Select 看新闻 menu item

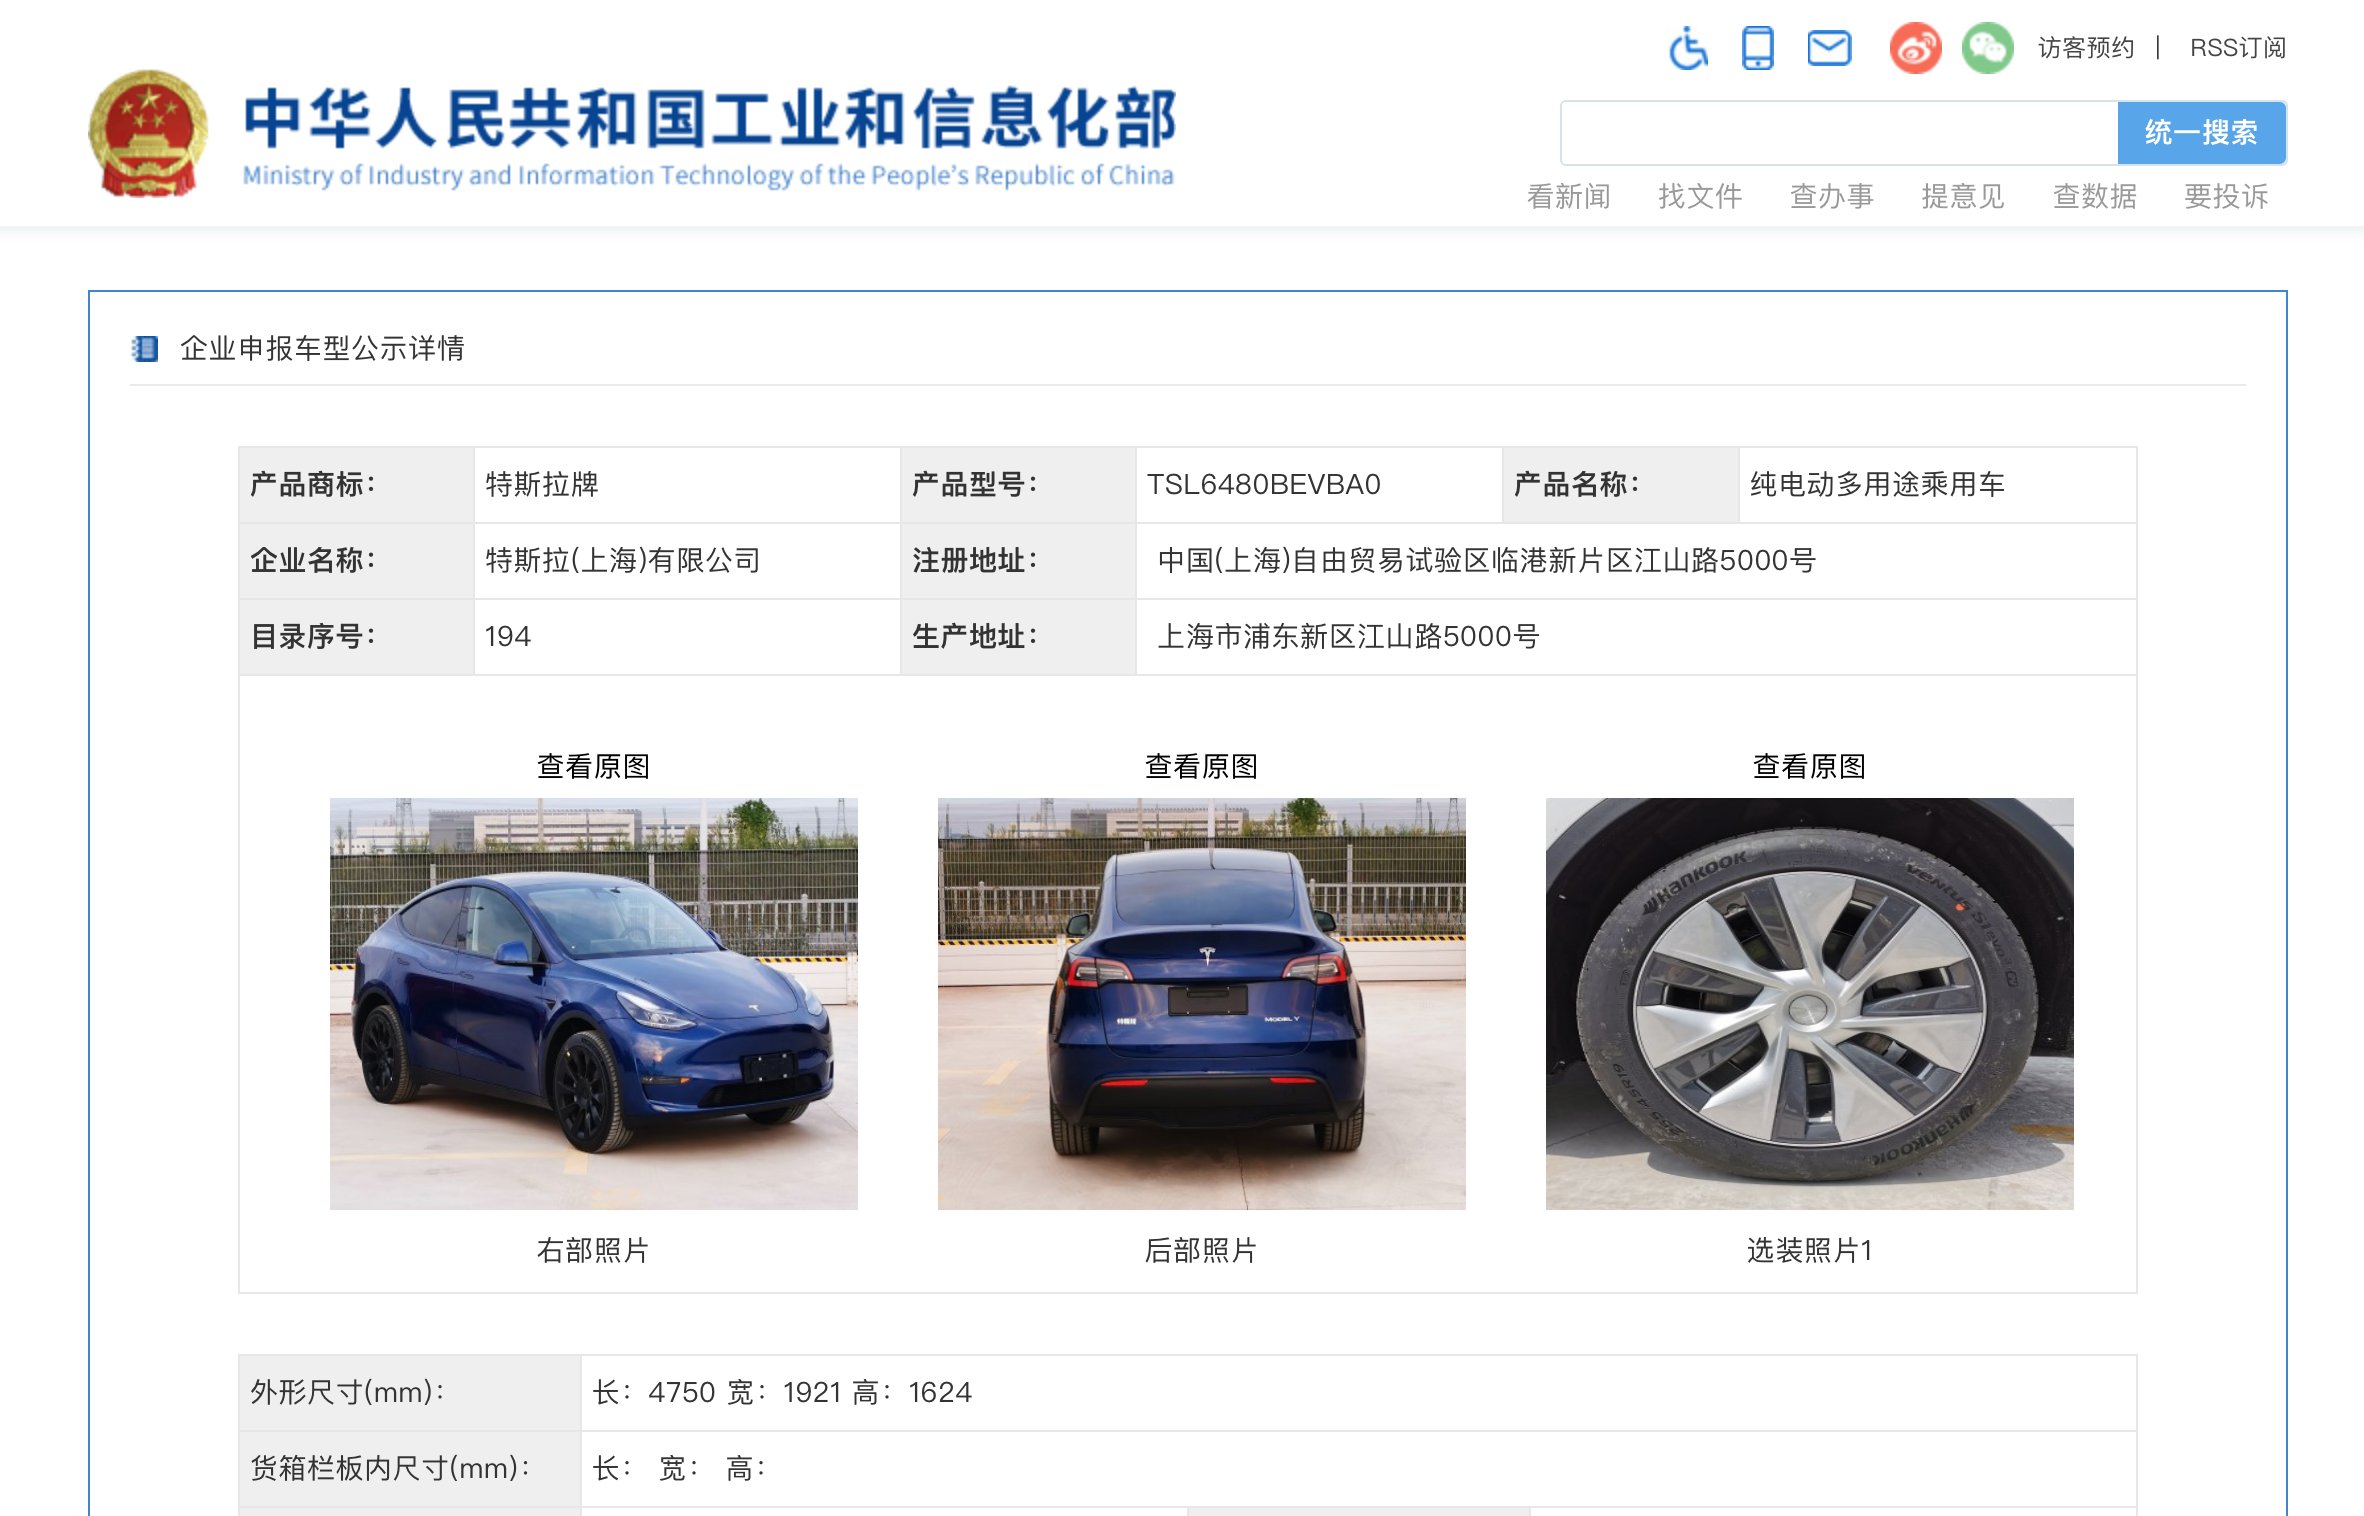1568,196
